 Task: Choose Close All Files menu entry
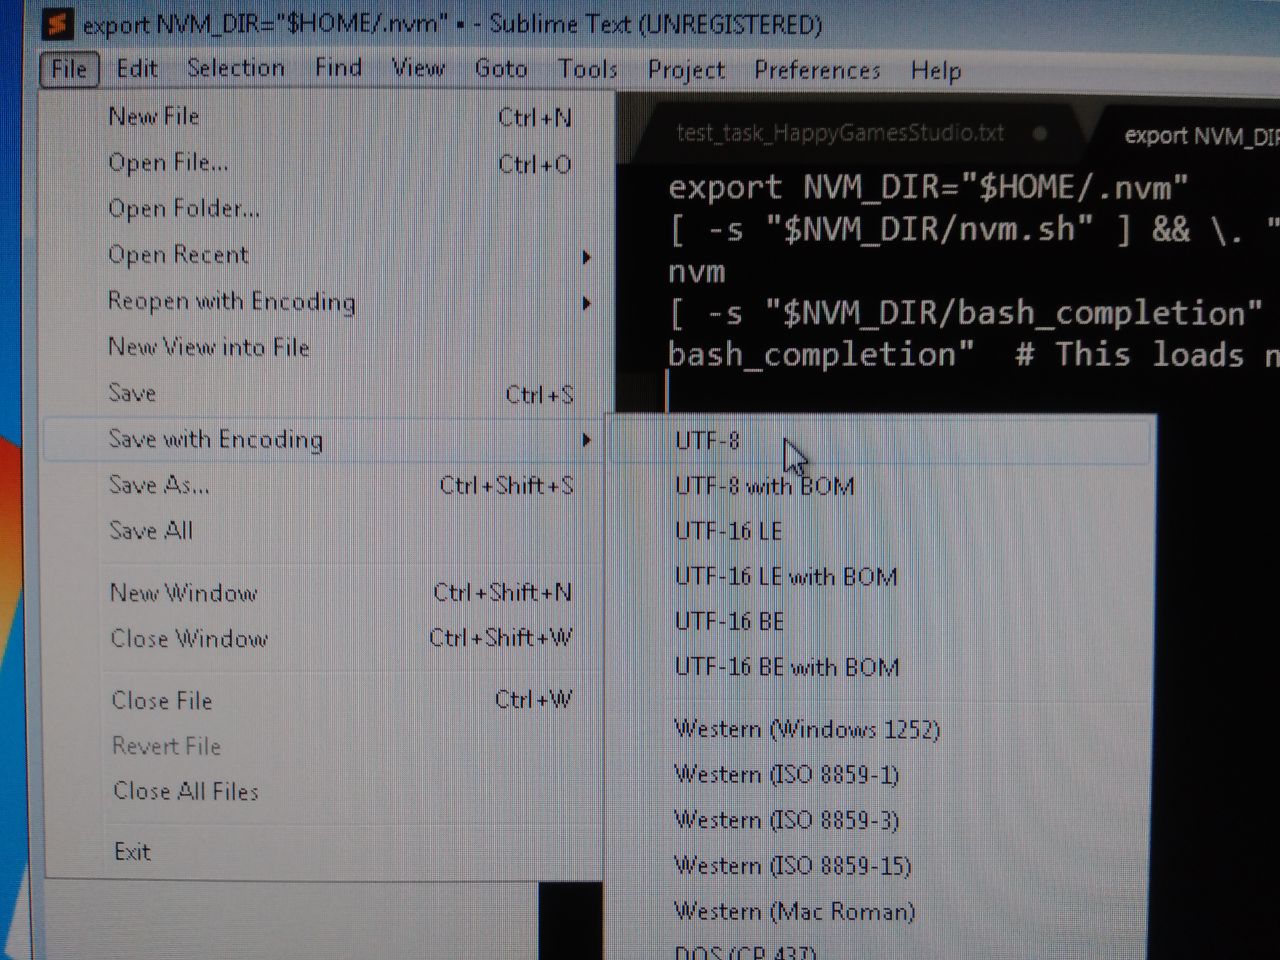(x=326, y=791)
